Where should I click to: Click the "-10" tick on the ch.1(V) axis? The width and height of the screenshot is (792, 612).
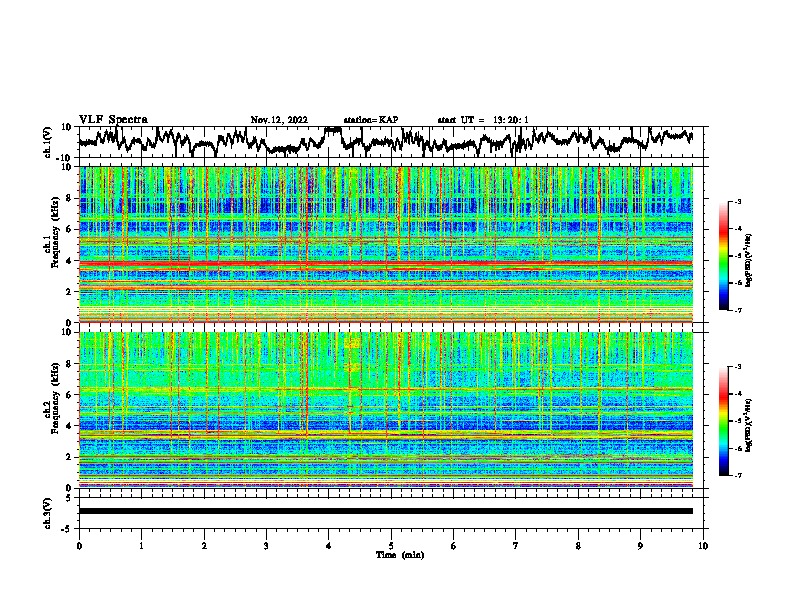pyautogui.click(x=65, y=158)
